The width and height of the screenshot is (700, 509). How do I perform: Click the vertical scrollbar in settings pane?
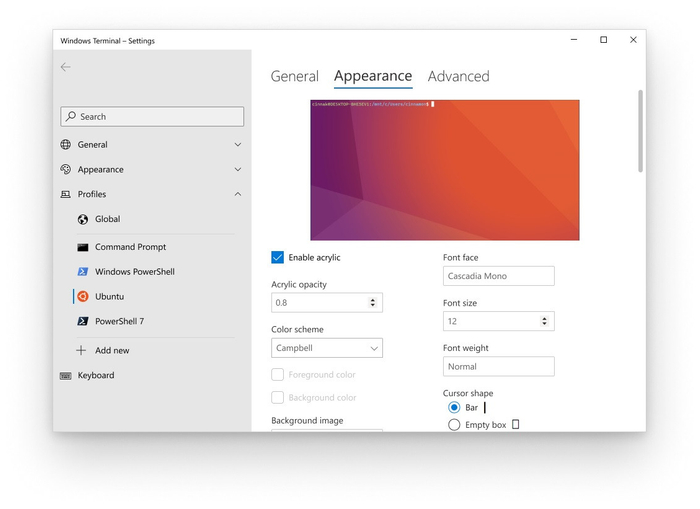coord(641,131)
